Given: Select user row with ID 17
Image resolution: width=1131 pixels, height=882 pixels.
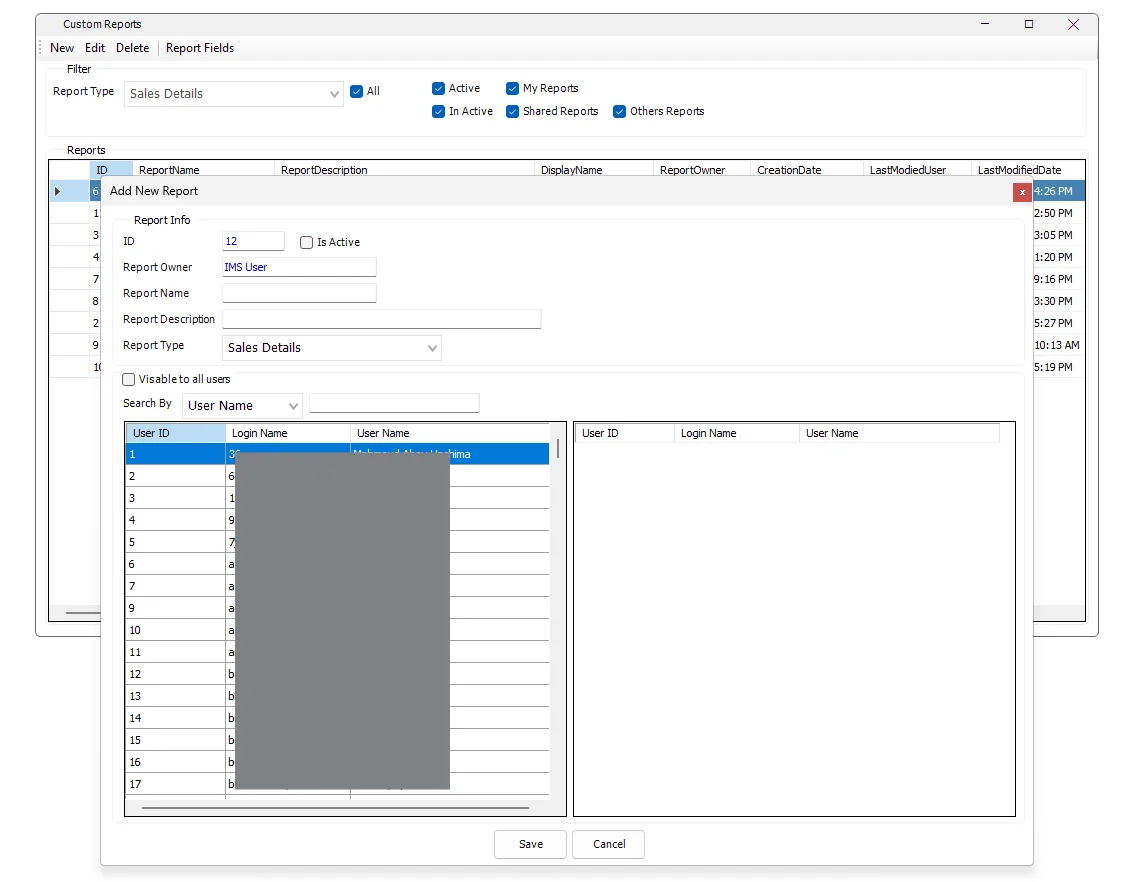Looking at the screenshot, I should click(338, 784).
